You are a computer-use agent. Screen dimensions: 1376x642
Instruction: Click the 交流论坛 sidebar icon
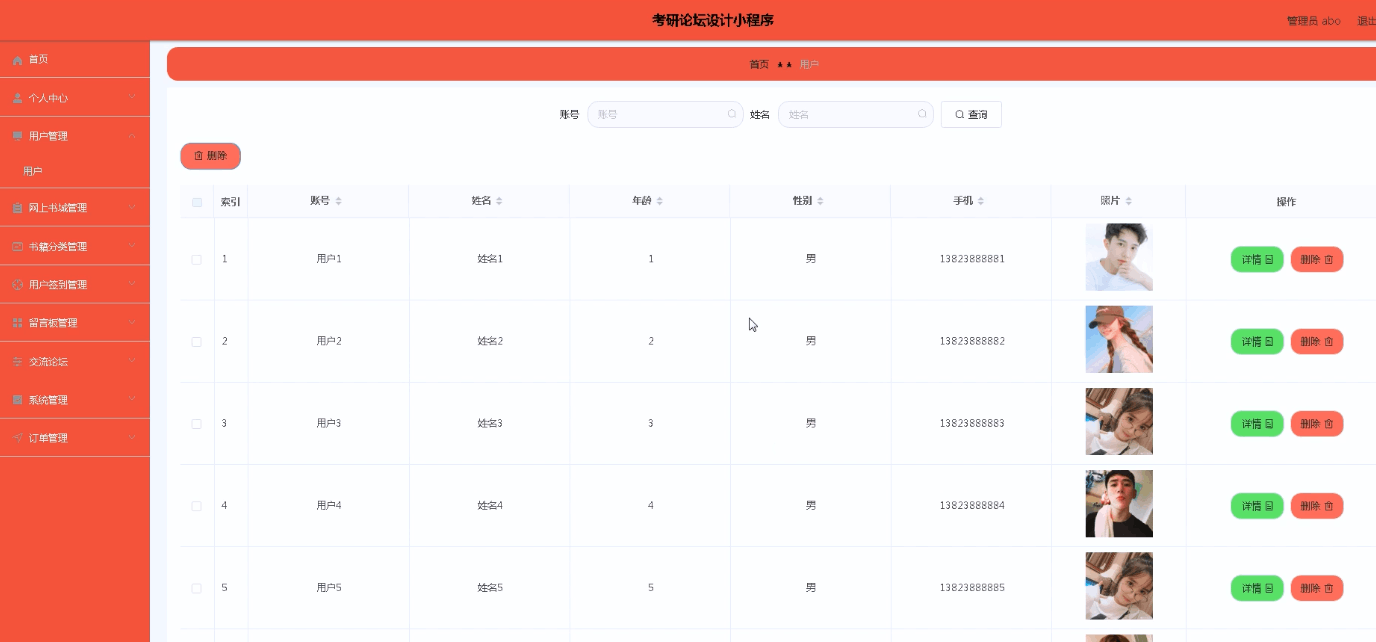pyautogui.click(x=16, y=361)
